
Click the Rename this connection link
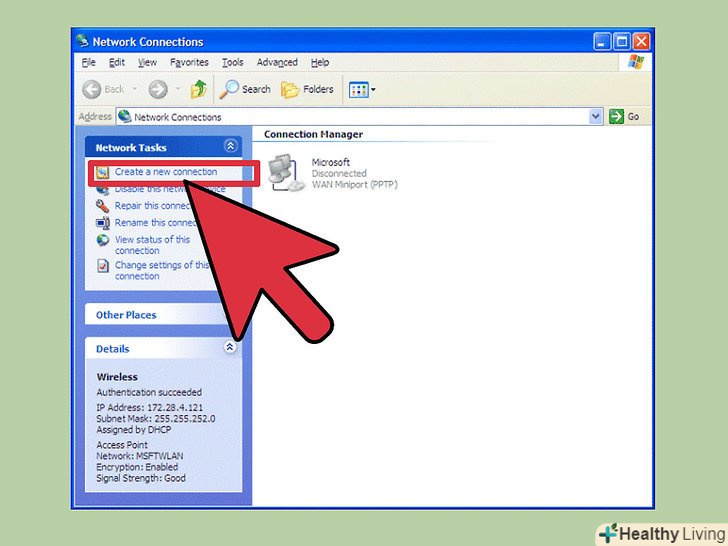click(156, 223)
